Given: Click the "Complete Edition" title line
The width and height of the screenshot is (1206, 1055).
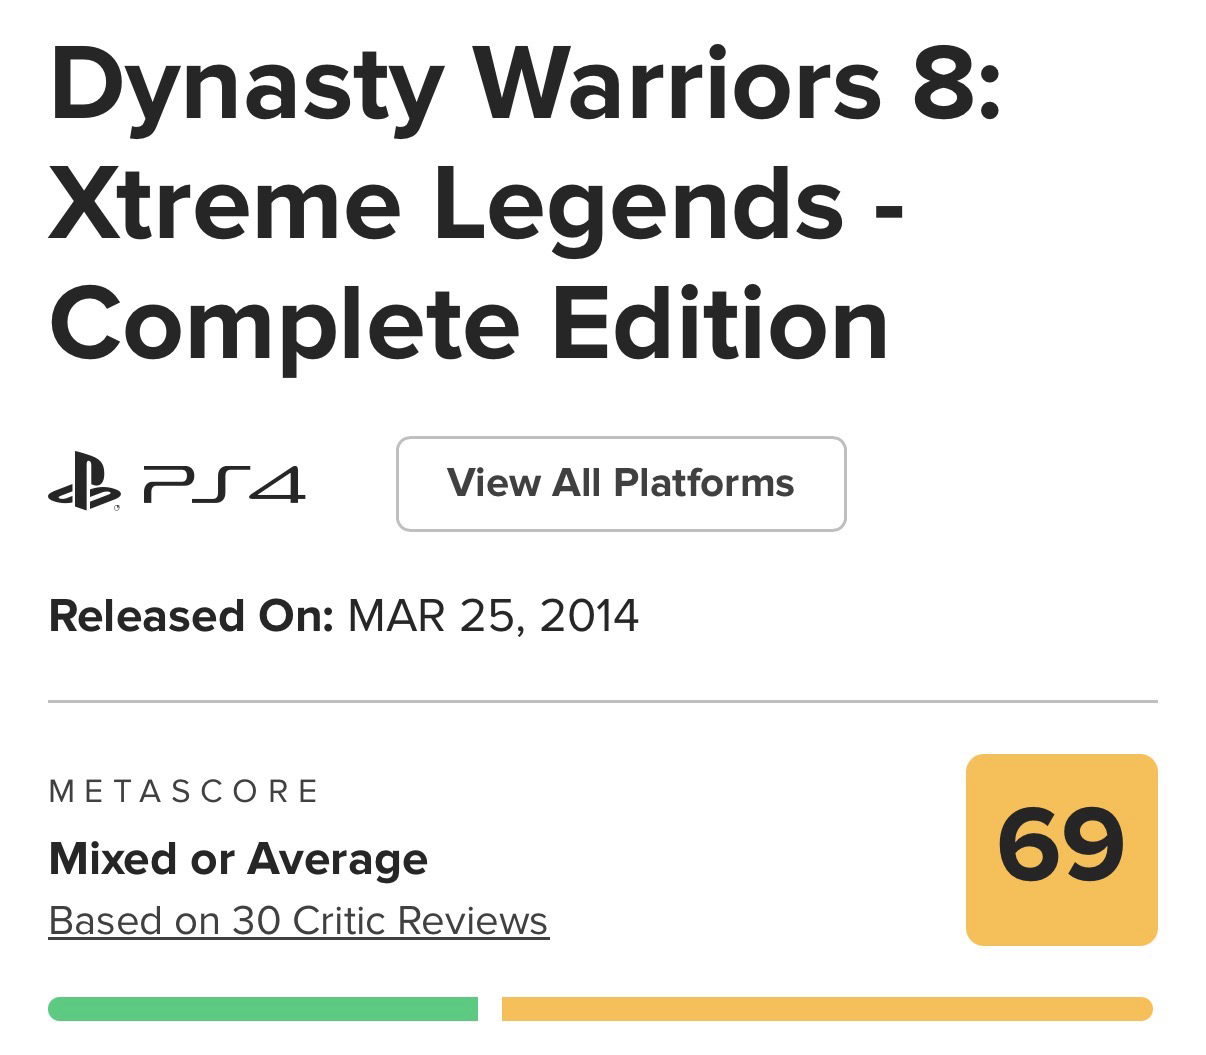Looking at the screenshot, I should (468, 324).
